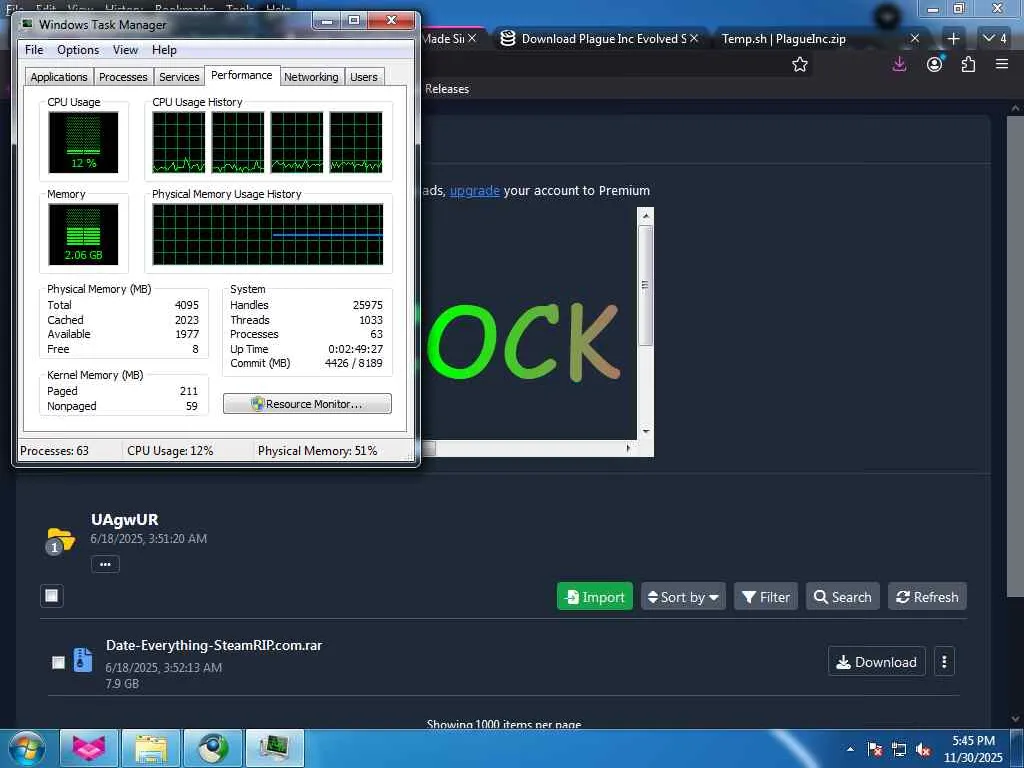Open the Date-Everything-SteamRIP.com.rar file name
This screenshot has height=768, width=1024.
point(214,645)
